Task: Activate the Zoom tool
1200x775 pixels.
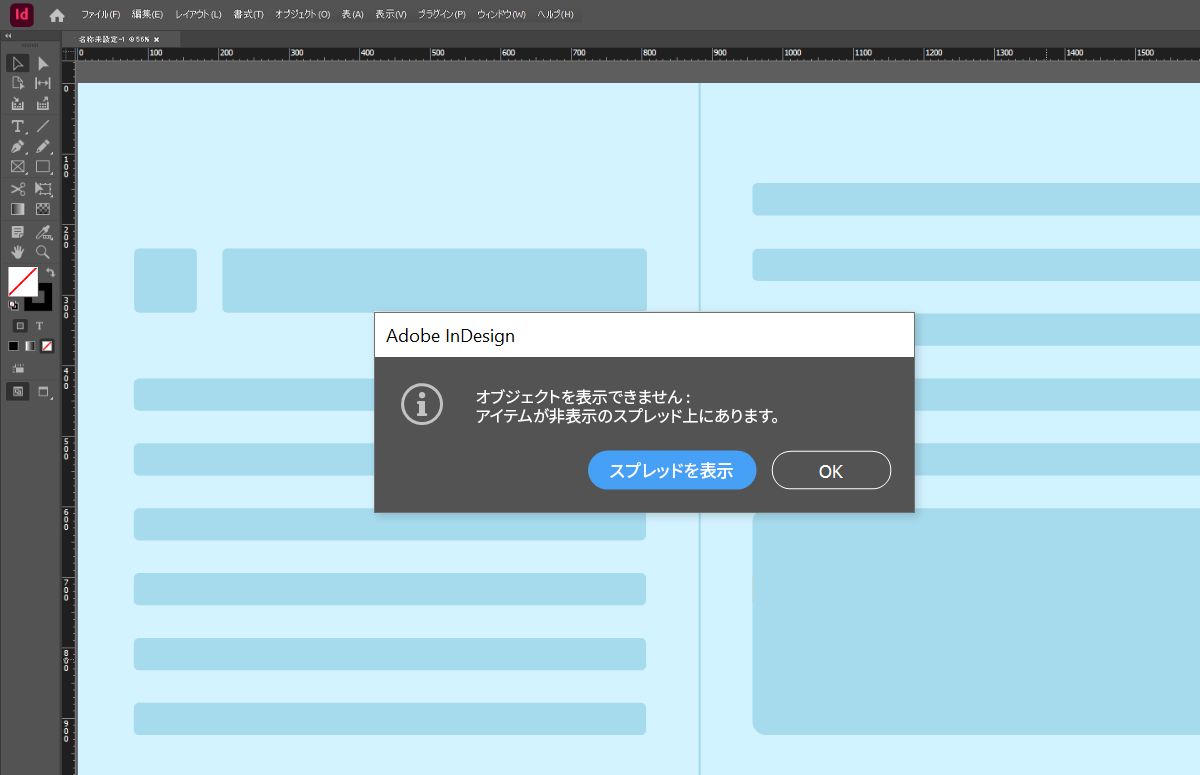Action: point(43,252)
